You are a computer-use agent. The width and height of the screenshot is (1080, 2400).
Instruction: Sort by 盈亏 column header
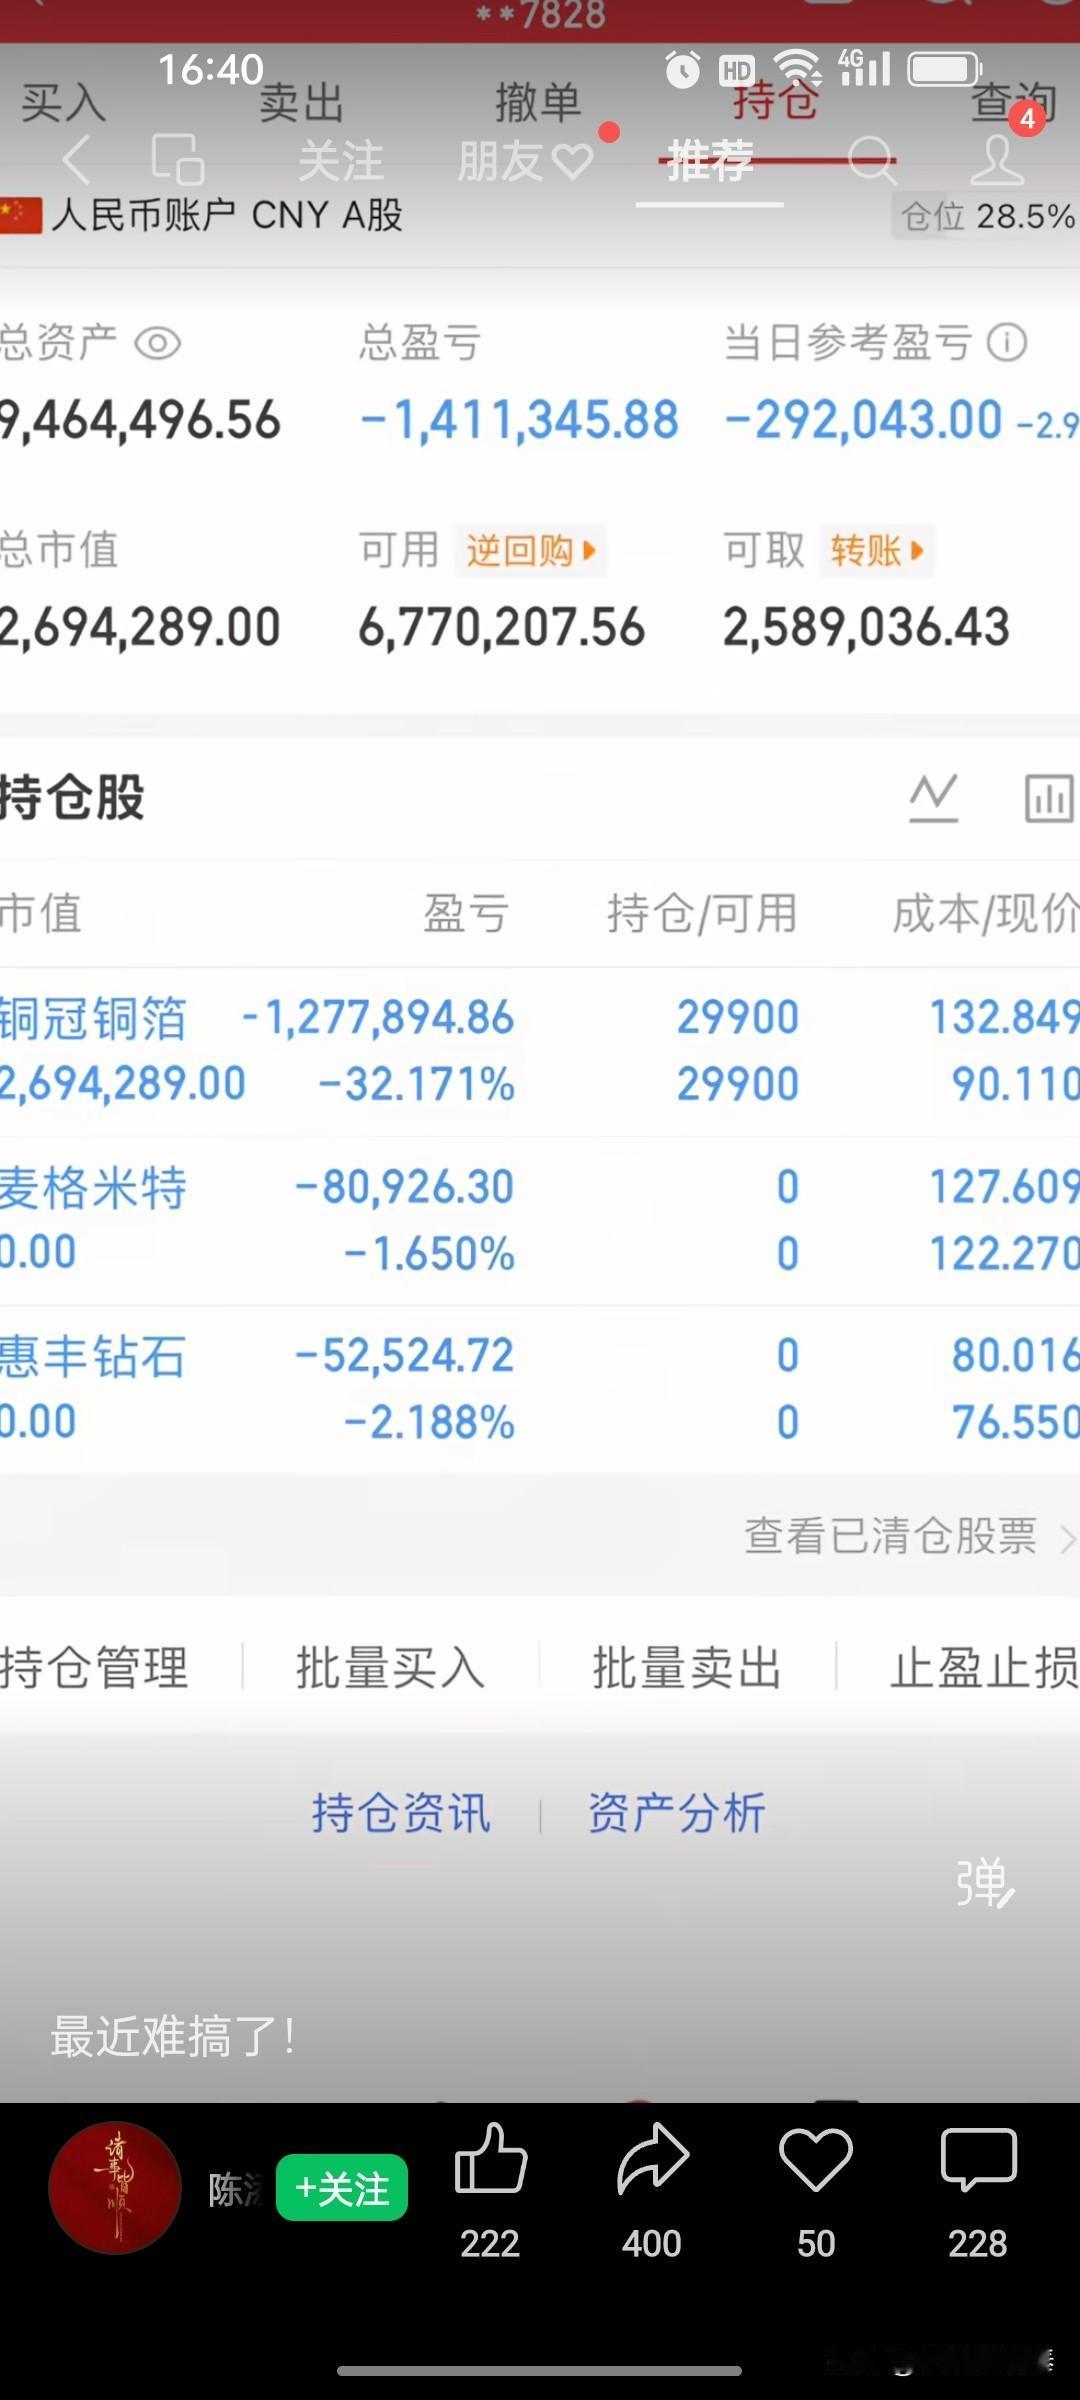tap(467, 914)
